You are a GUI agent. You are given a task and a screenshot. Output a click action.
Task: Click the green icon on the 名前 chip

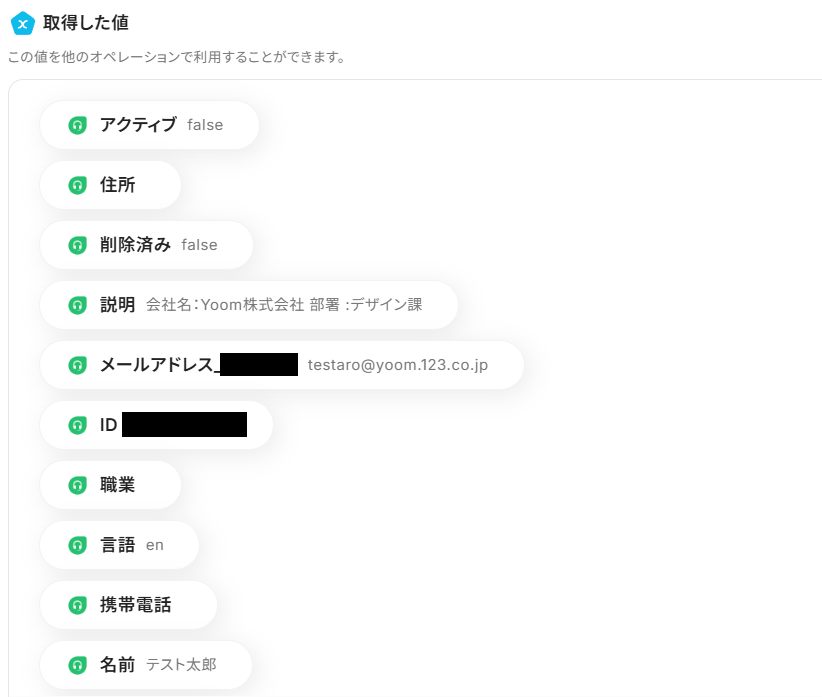(x=78, y=665)
